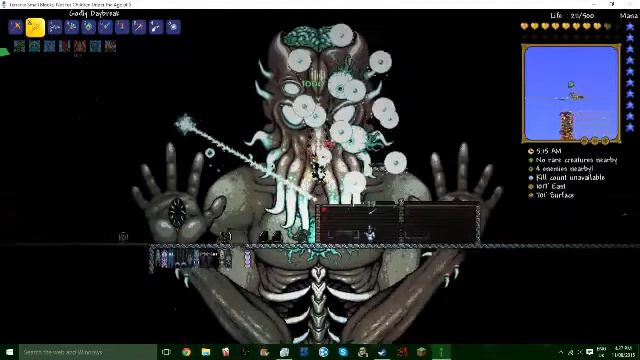Click the 'East' compass position readout
640x360 pixels.
point(551,187)
